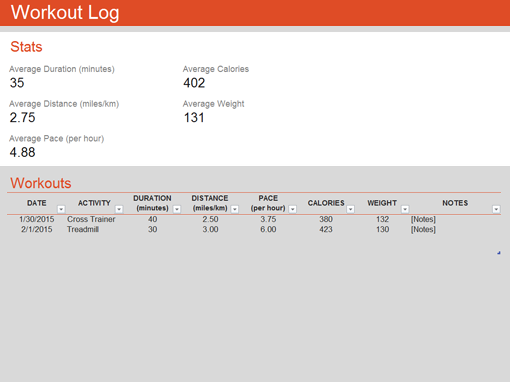Expand the PACE (per hour) filter dropdown
Viewport: 510px width, 382px height.
293,209
